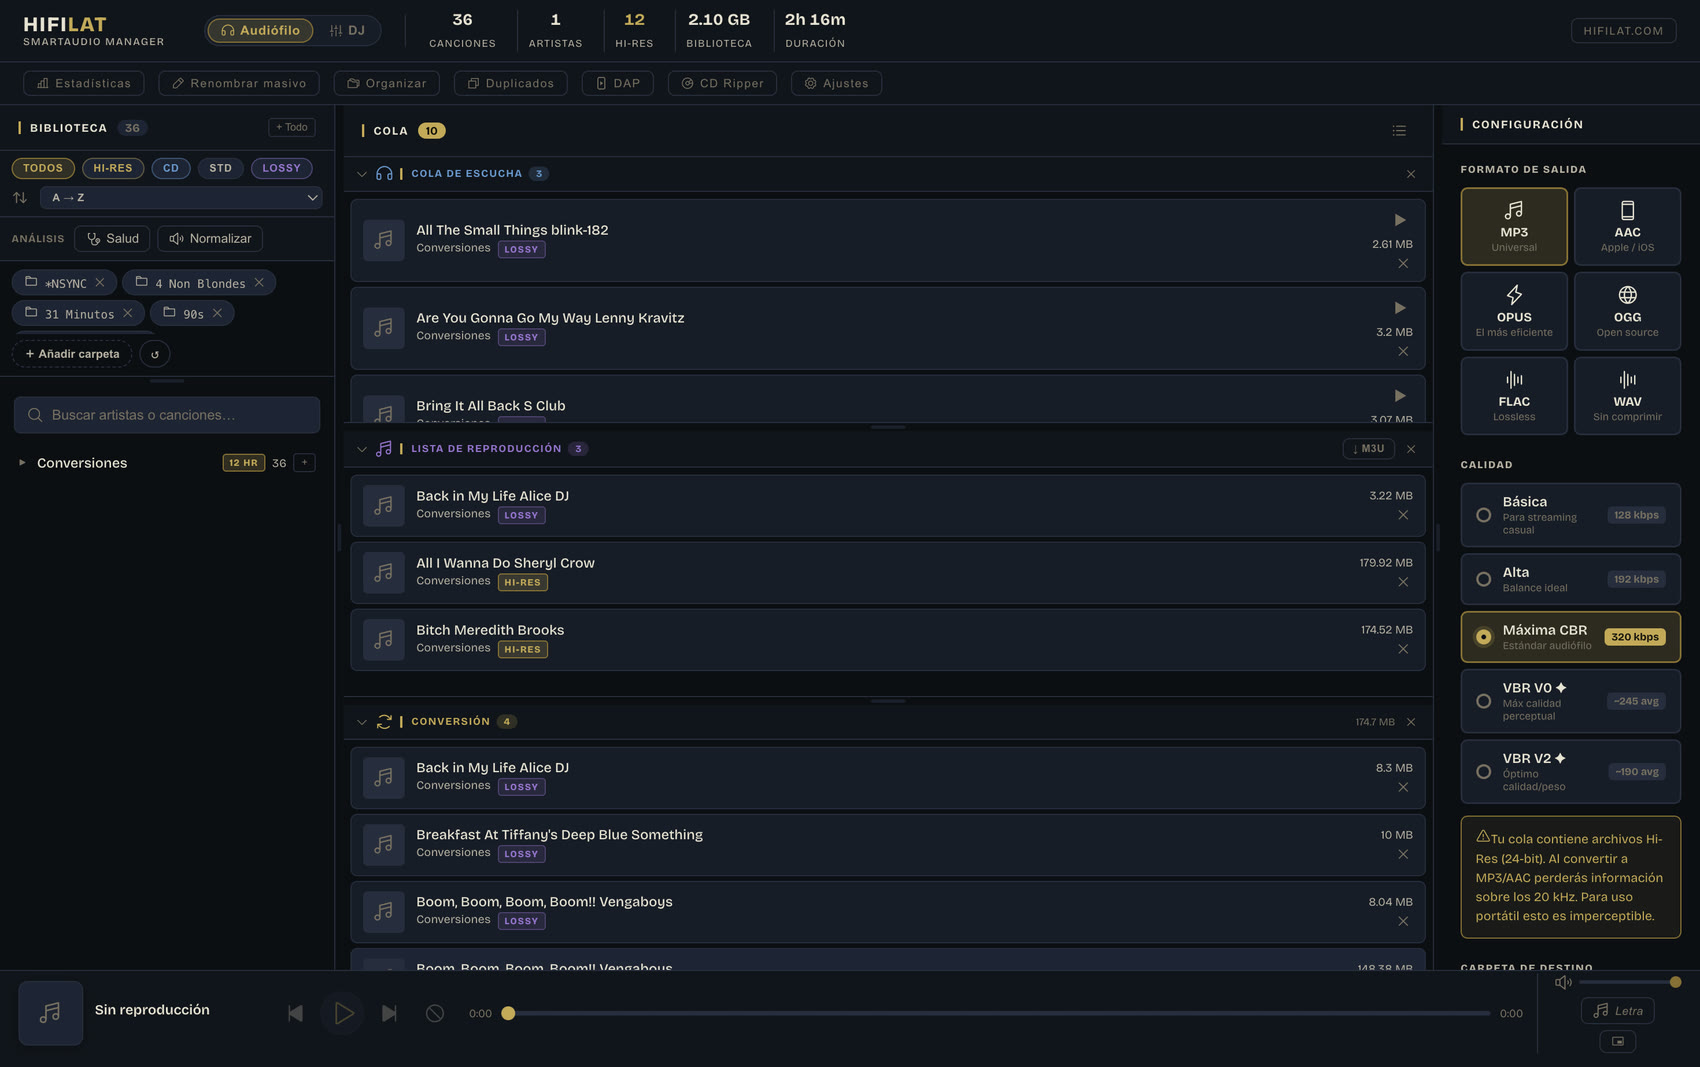Switch to DJ mode
Viewport: 1700px width, 1067px height.
point(347,31)
